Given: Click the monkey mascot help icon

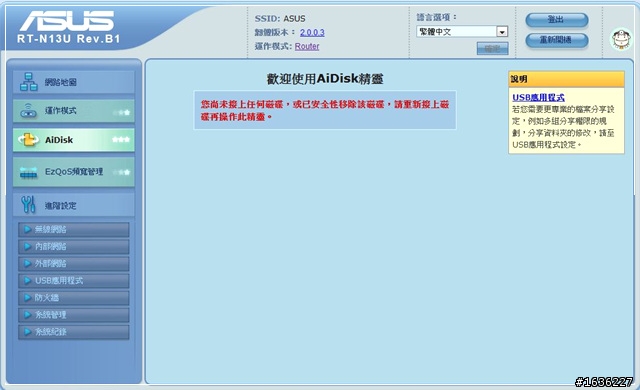Looking at the screenshot, I should click(621, 39).
